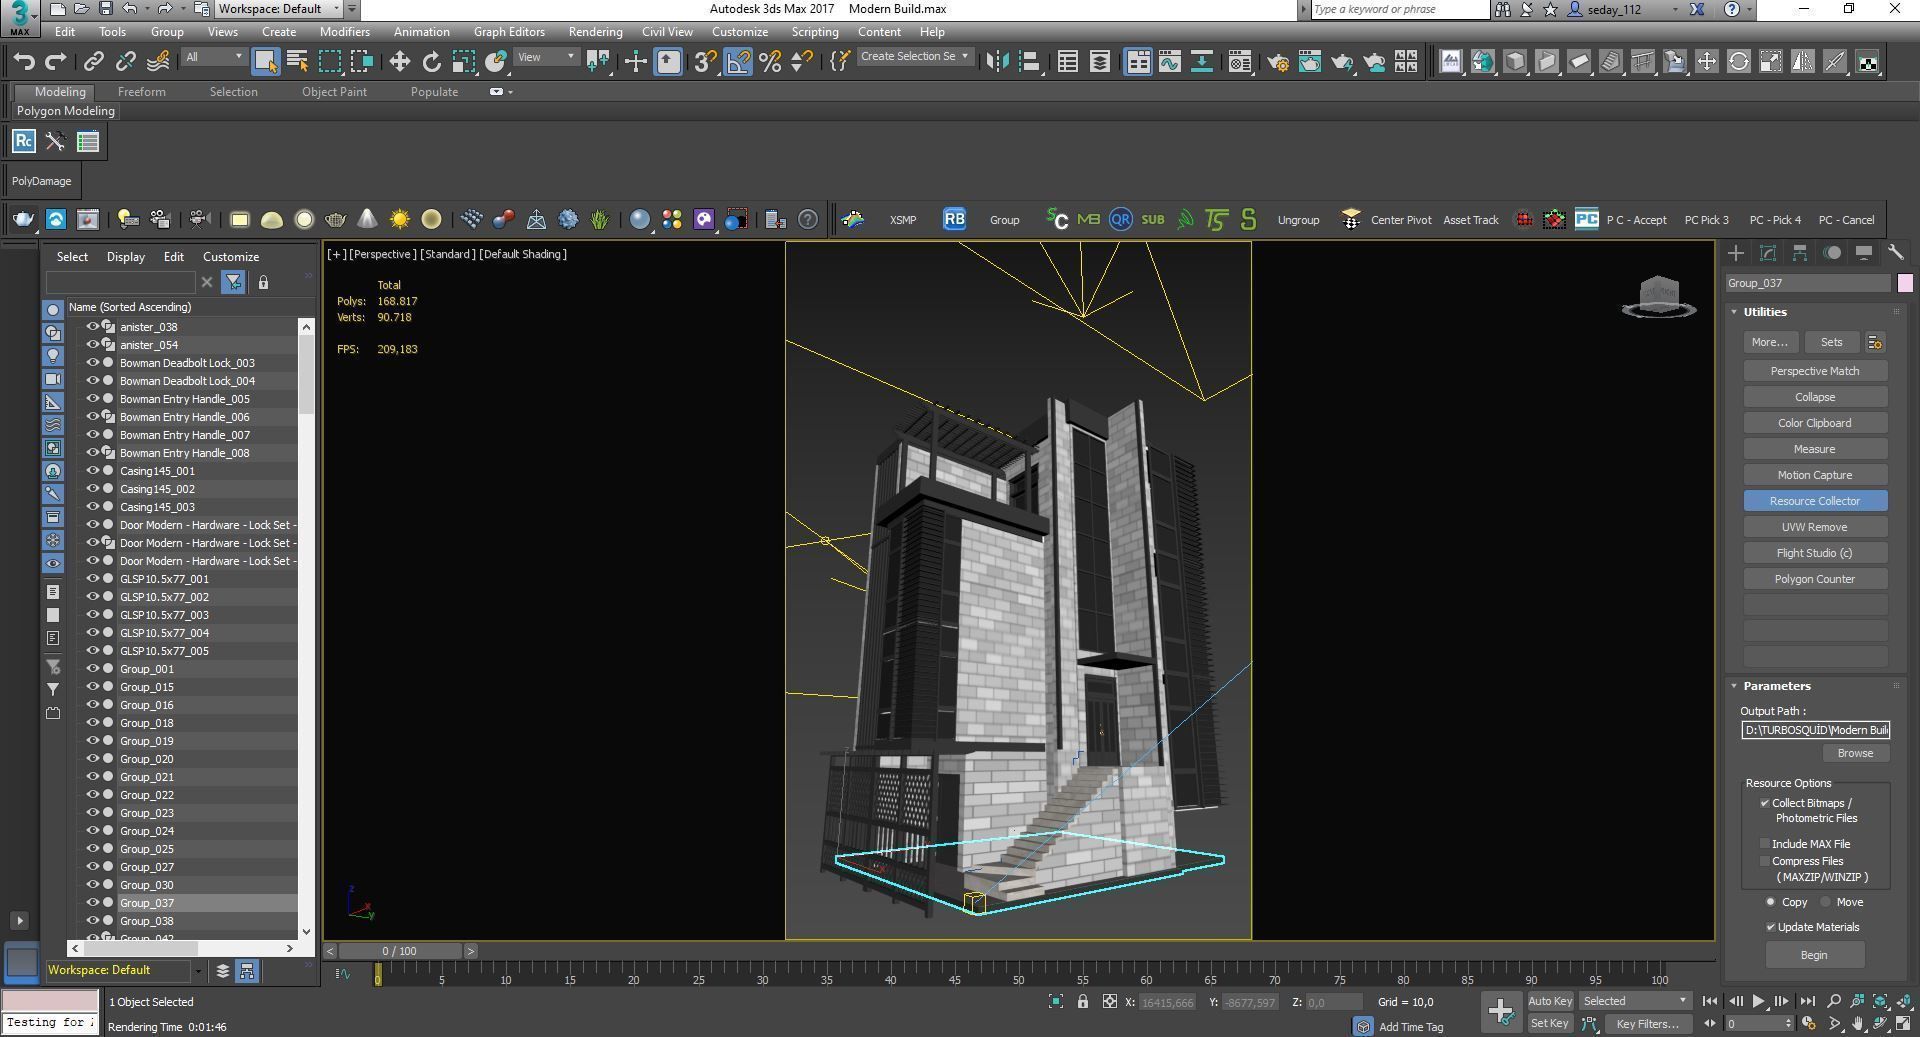Open the View reference coordinate dropdown
1920x1037 pixels.
pos(546,57)
